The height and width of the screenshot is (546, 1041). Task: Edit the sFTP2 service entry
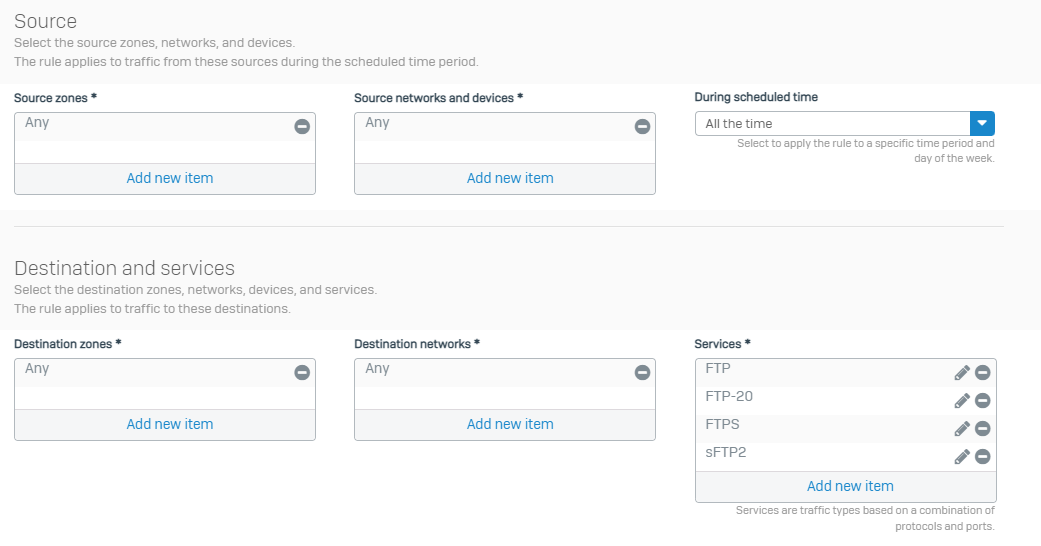coord(962,456)
